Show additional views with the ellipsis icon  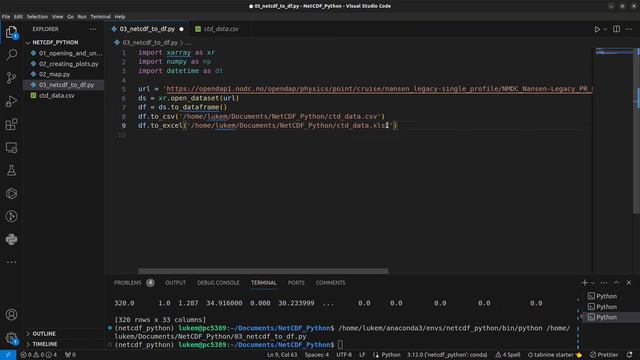pos(11,262)
